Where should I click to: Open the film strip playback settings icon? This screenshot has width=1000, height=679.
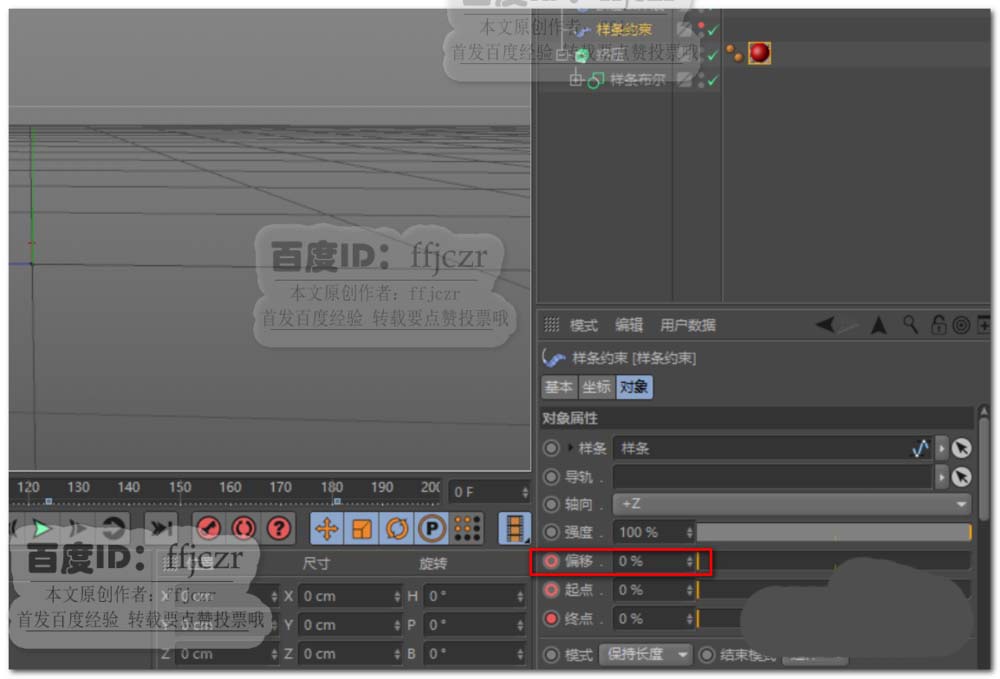click(514, 529)
